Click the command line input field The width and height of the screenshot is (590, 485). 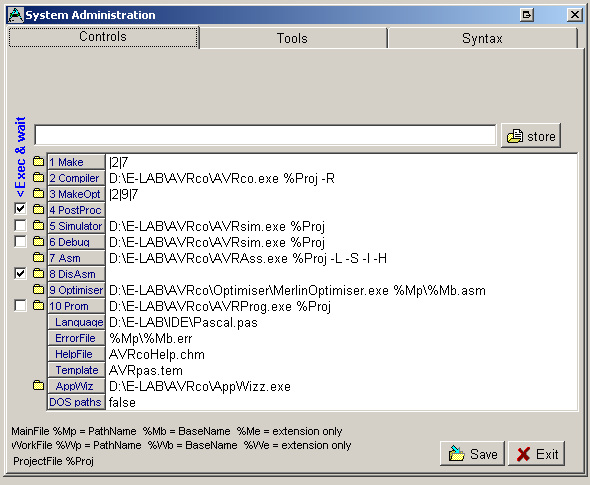pyautogui.click(x=265, y=135)
